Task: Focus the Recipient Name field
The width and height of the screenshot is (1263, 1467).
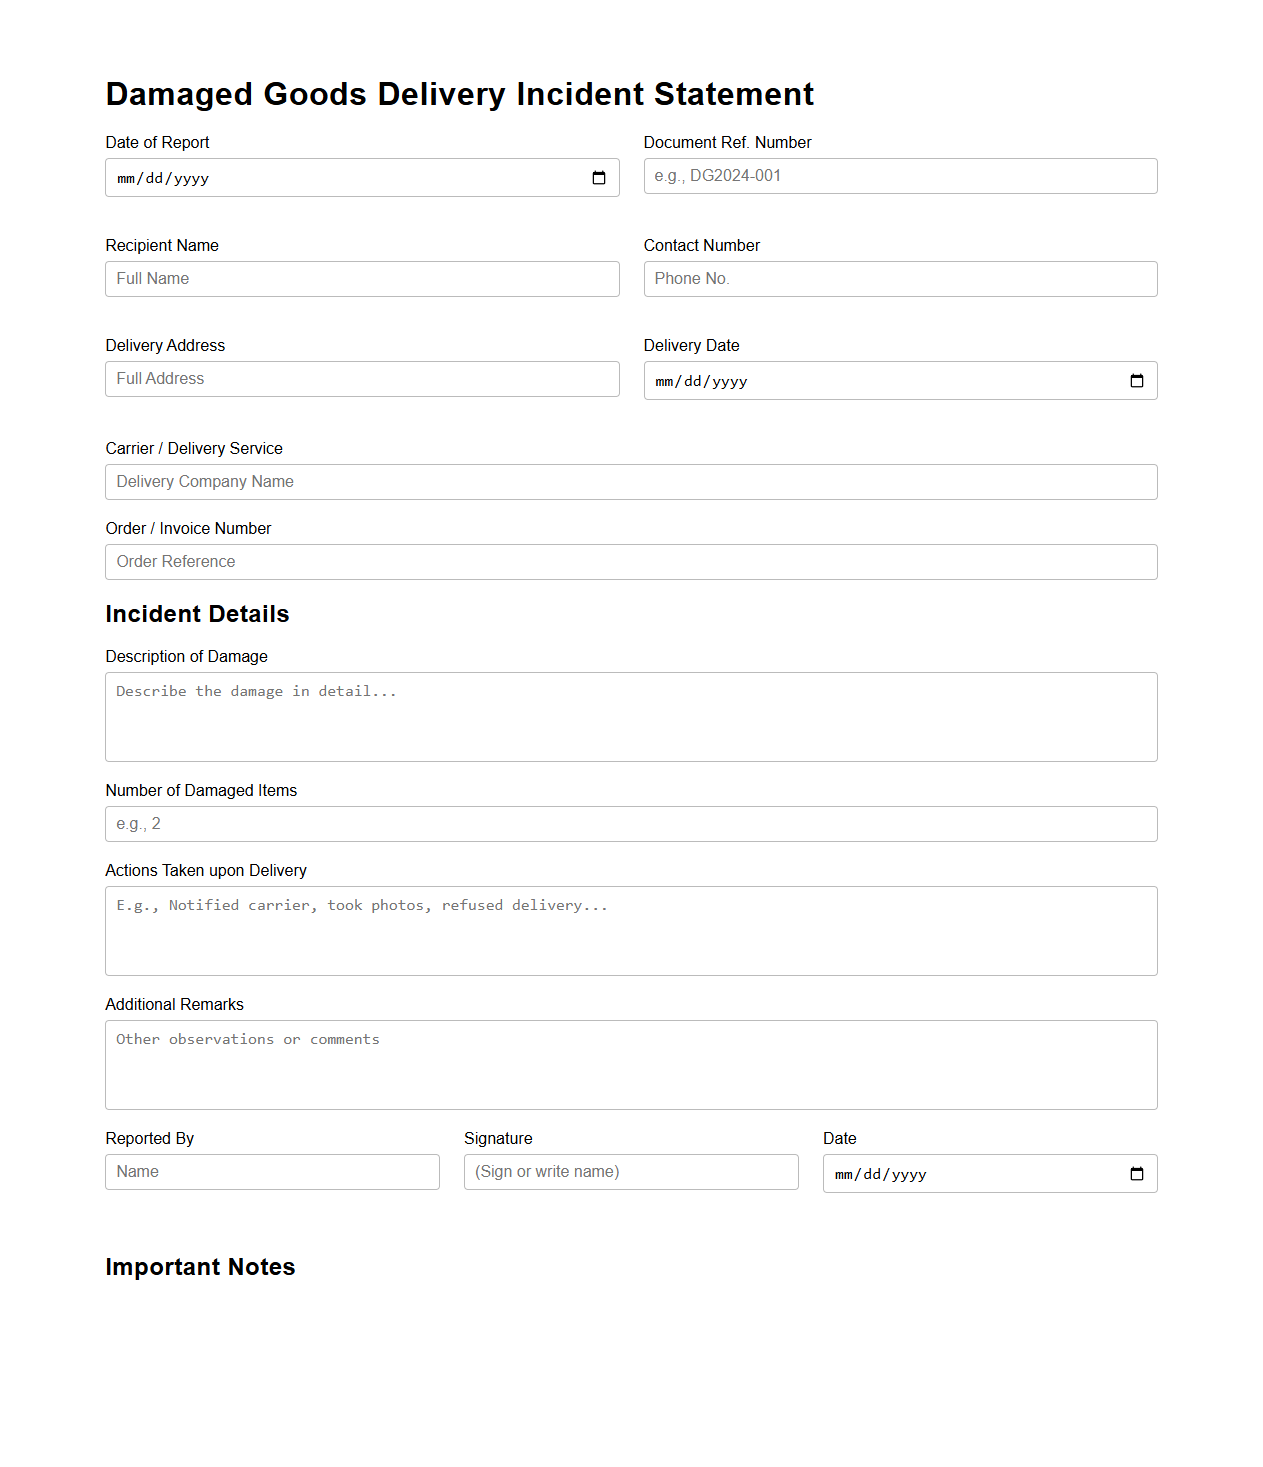Action: coord(362,279)
